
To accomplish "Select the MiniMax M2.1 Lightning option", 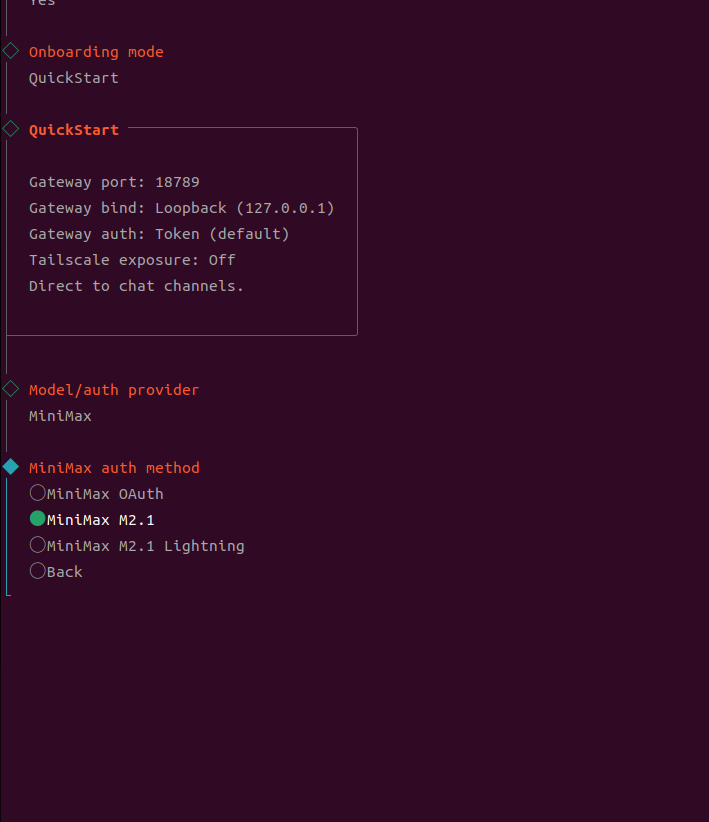I will tap(144, 545).
